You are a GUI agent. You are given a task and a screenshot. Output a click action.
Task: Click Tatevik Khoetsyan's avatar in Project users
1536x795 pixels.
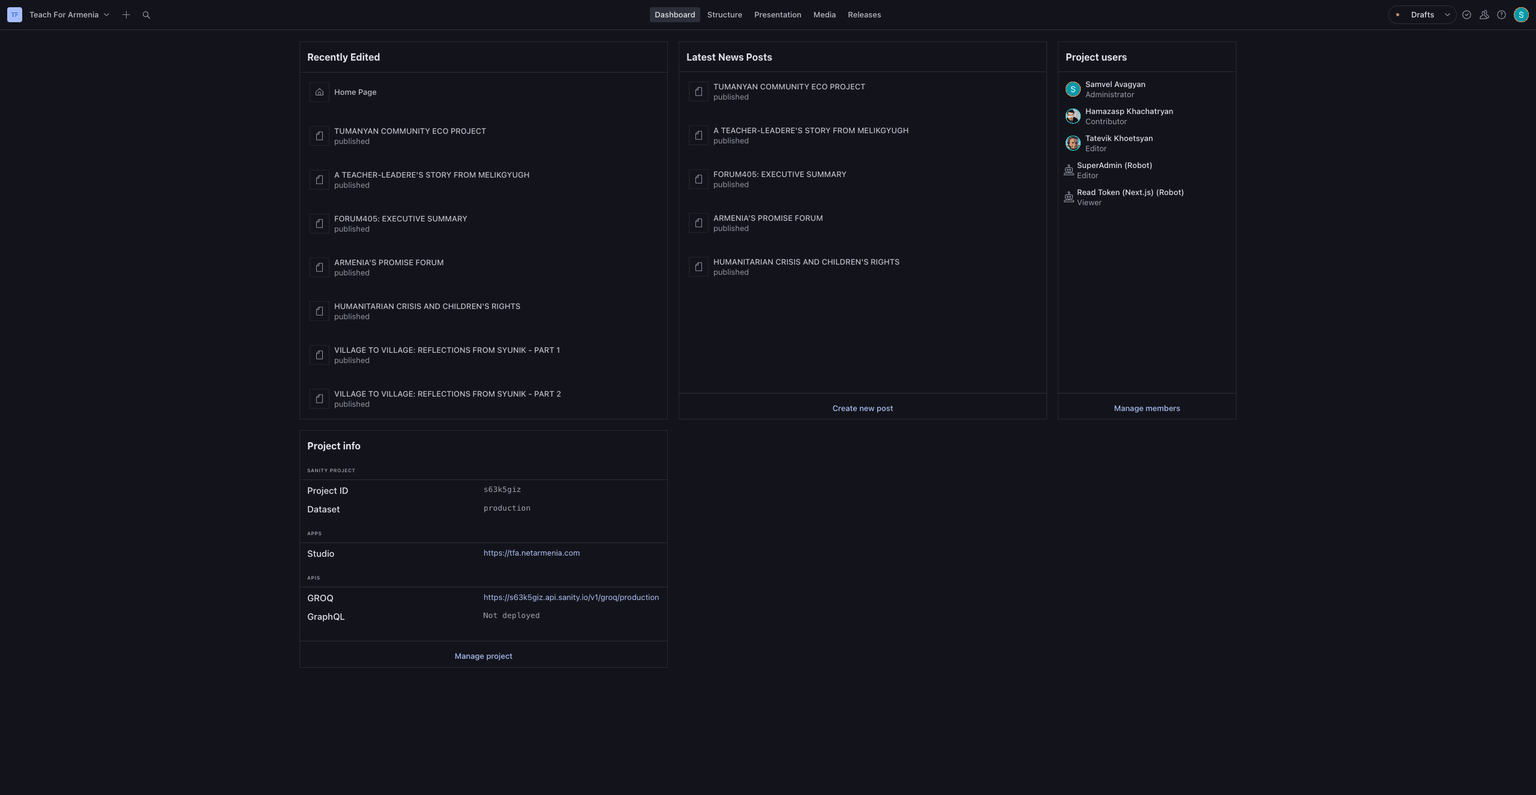pos(1072,143)
